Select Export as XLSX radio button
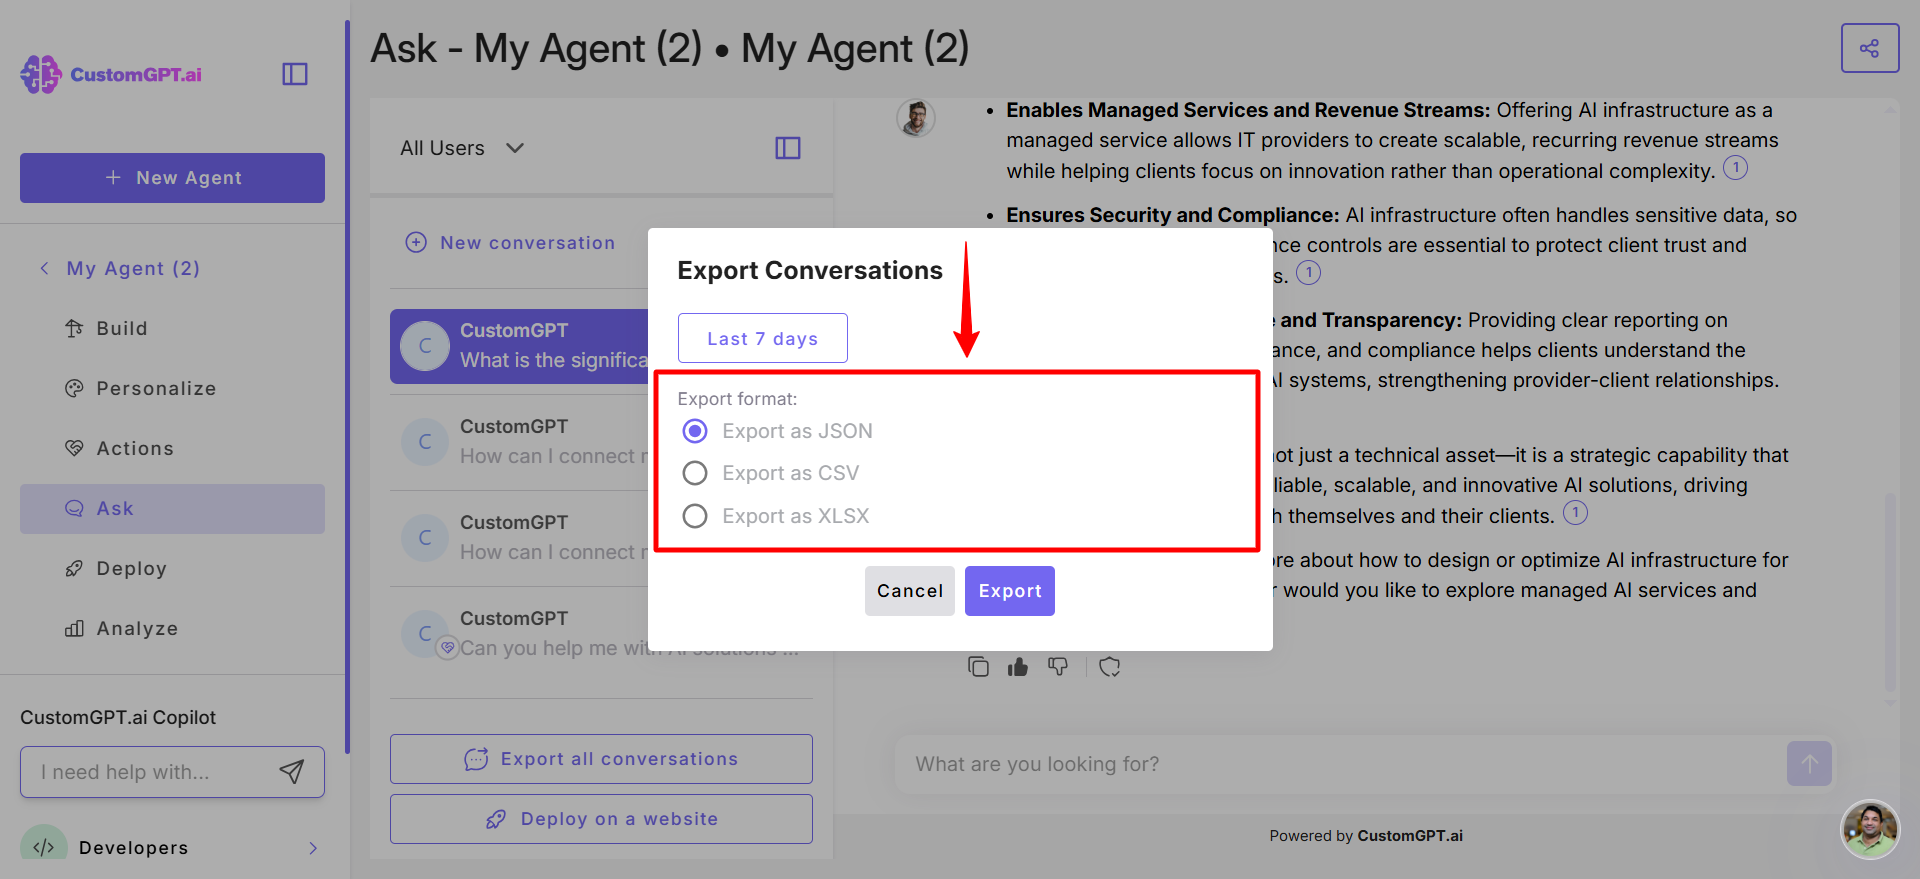1920x879 pixels. [695, 516]
